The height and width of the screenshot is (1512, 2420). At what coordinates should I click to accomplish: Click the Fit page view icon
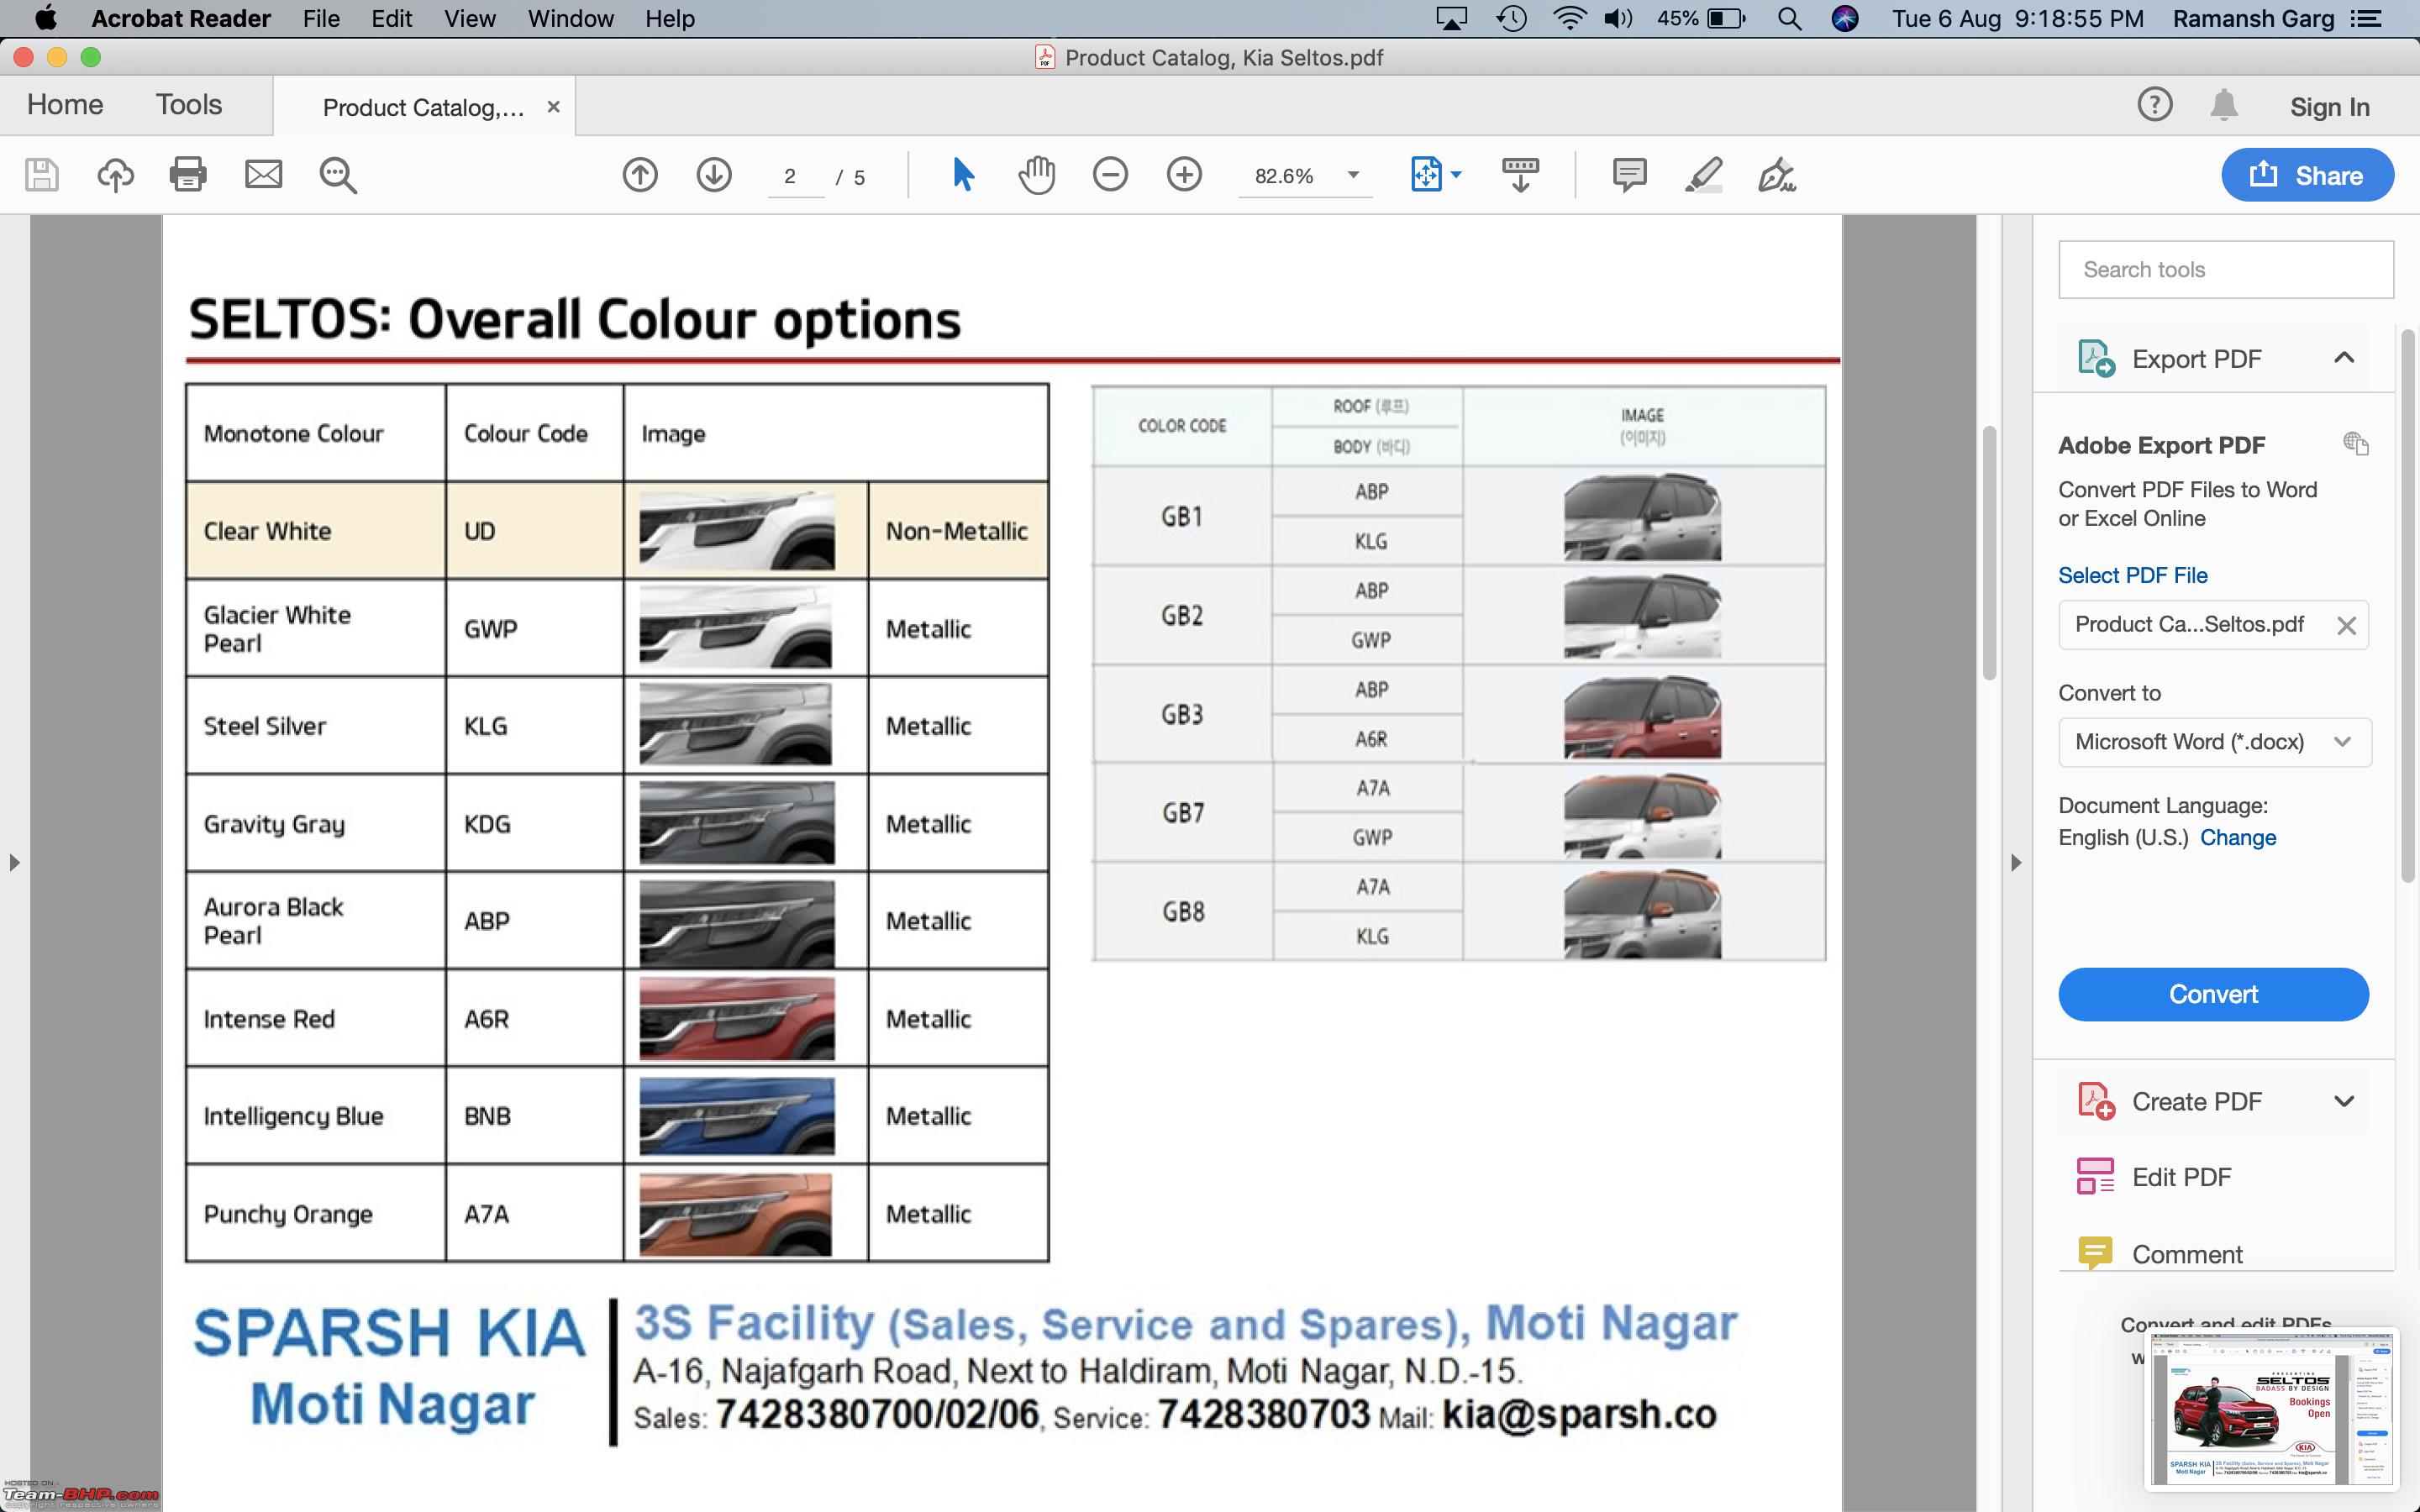1426,175
